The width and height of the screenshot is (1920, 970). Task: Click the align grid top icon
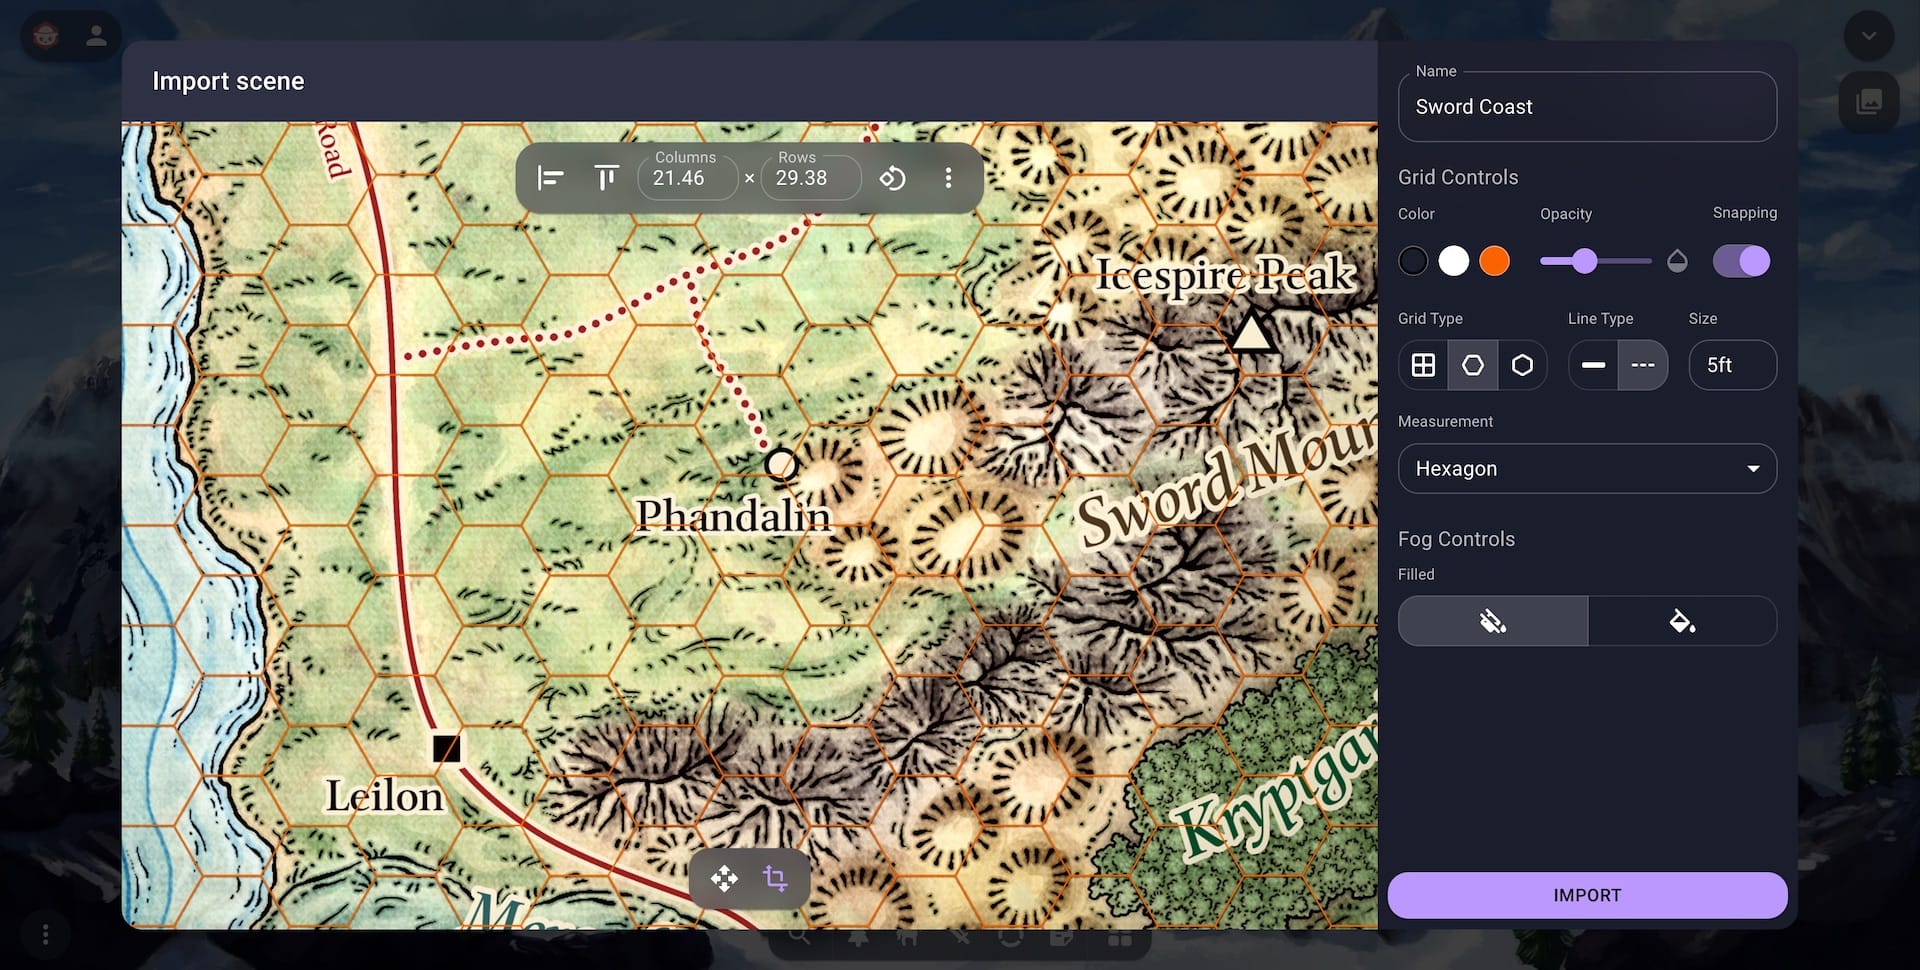(606, 178)
